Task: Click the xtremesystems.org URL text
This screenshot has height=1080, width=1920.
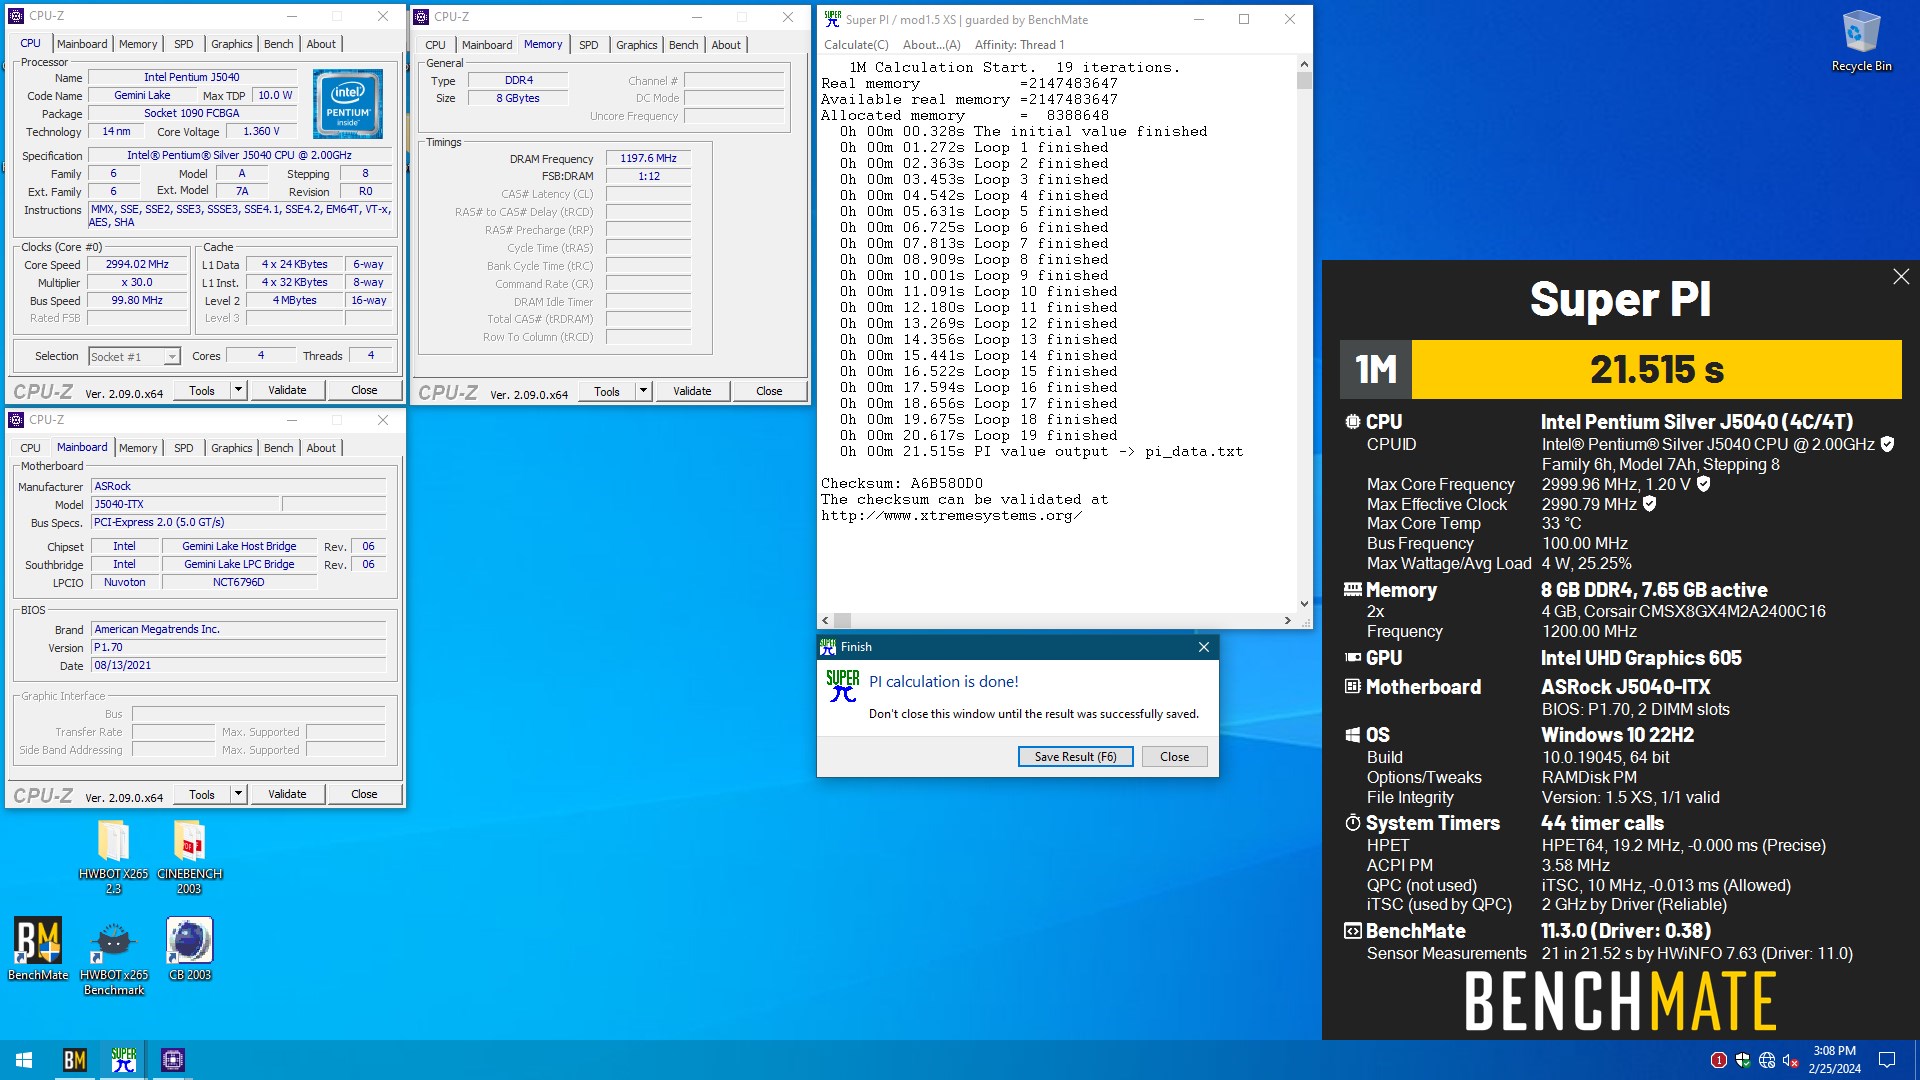Action: point(951,516)
